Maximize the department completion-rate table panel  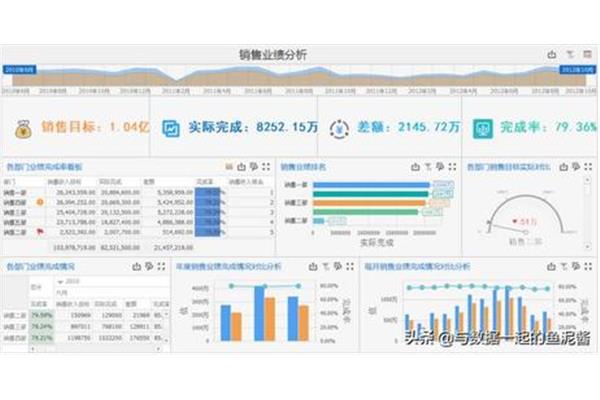coord(266,167)
